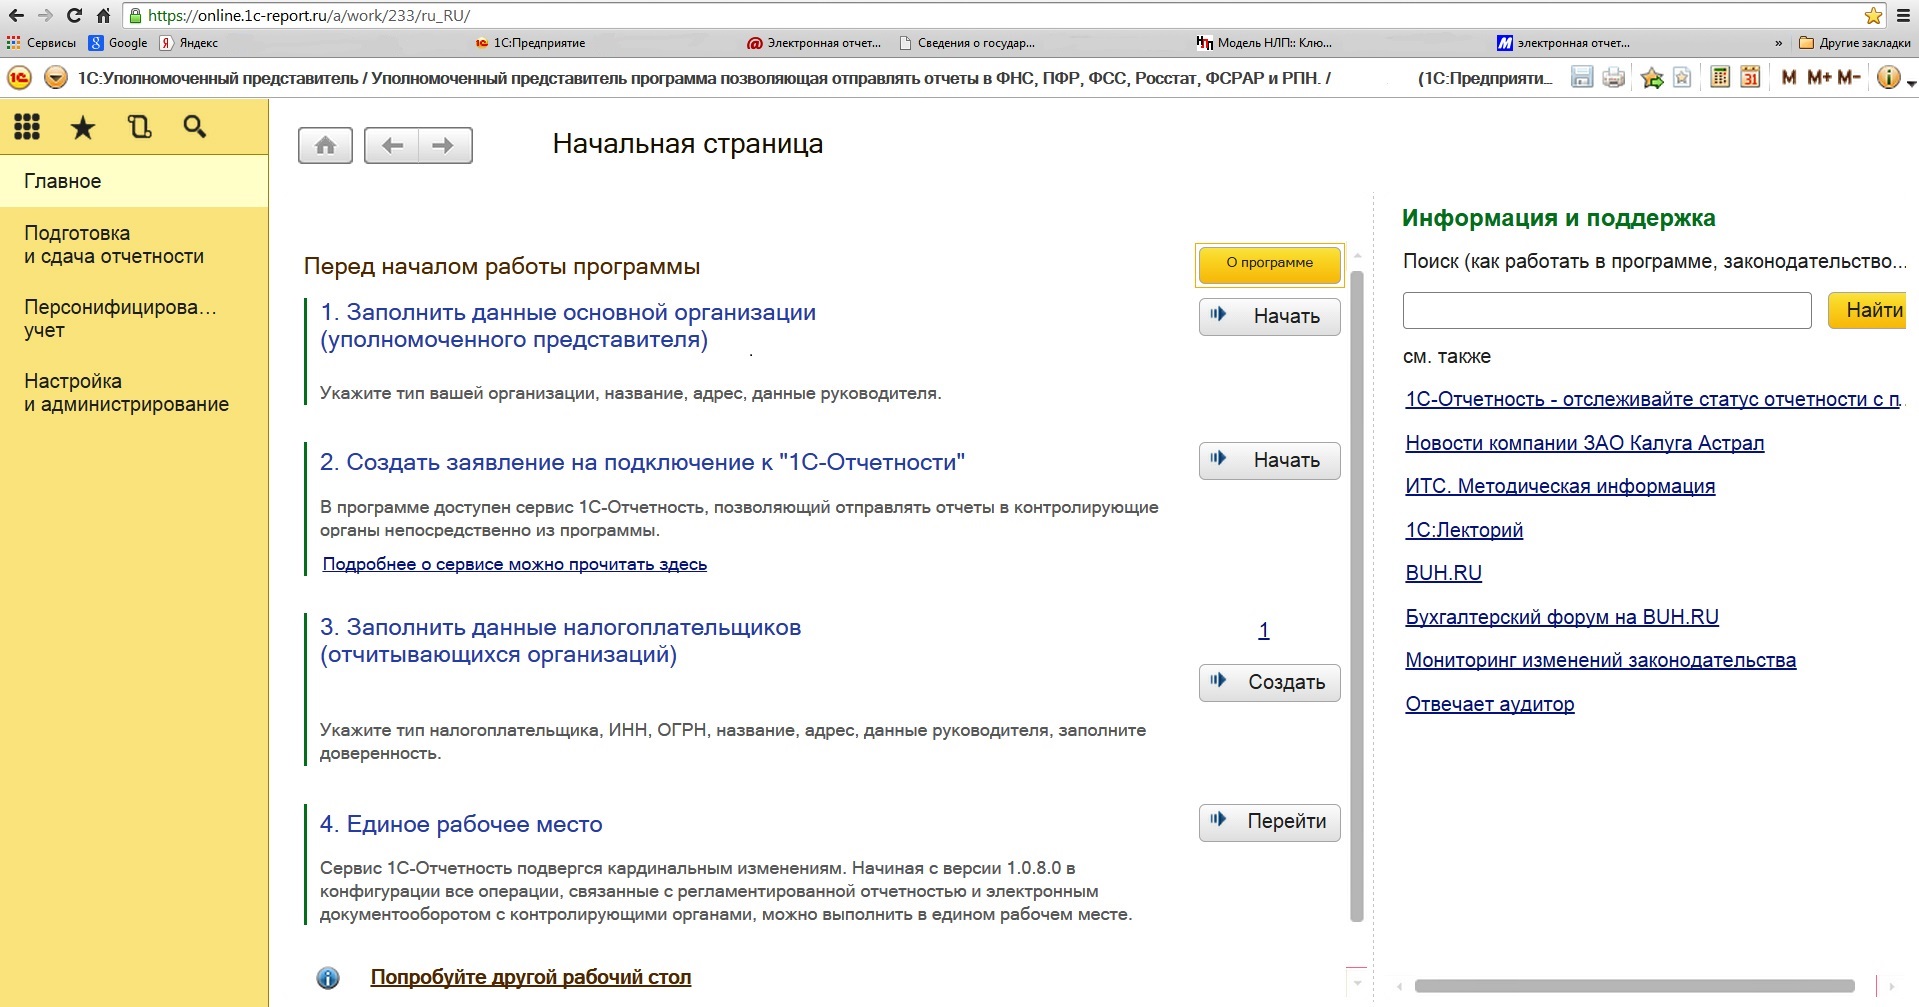The width and height of the screenshot is (1919, 1007).
Task: Click the M+ memory add button
Action: (x=1819, y=77)
